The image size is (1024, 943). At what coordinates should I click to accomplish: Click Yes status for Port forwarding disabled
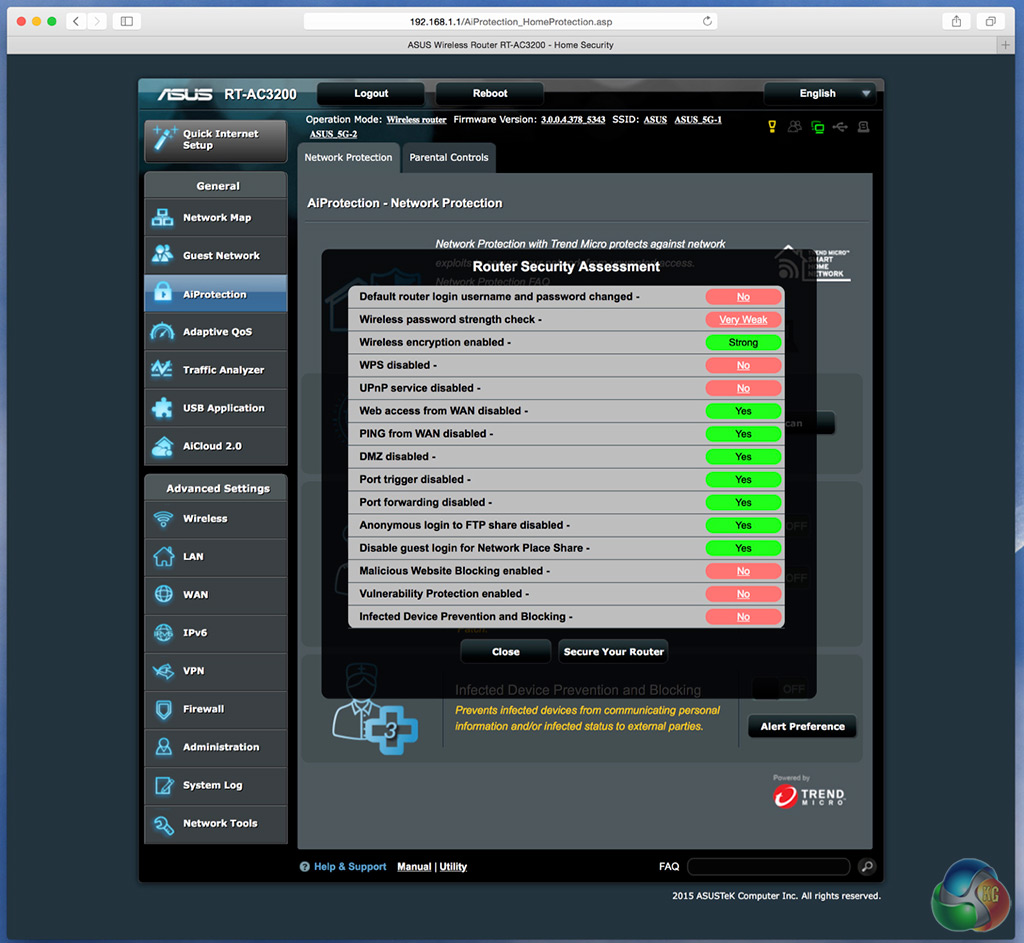[x=743, y=502]
